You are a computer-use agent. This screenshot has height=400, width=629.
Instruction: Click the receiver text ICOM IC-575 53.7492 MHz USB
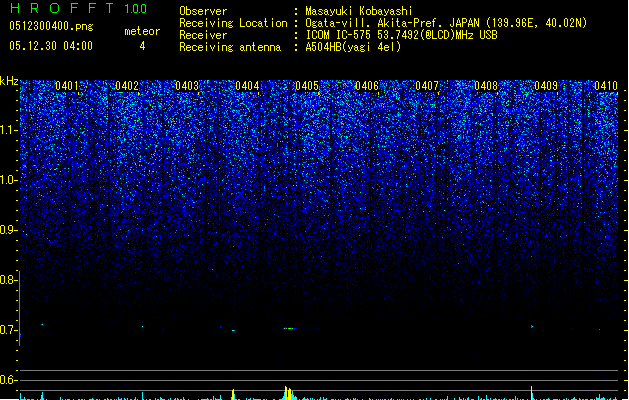tap(401, 35)
